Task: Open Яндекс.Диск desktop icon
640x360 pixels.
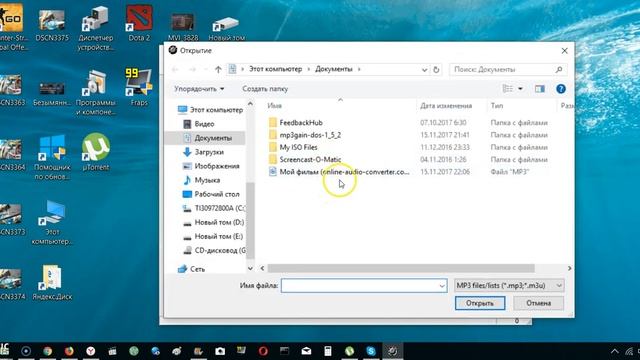Action: point(52,283)
